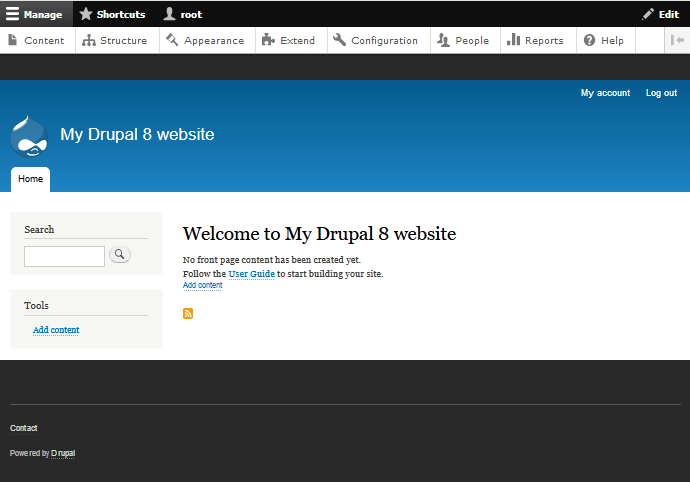Open the Content admin menu

point(37,40)
